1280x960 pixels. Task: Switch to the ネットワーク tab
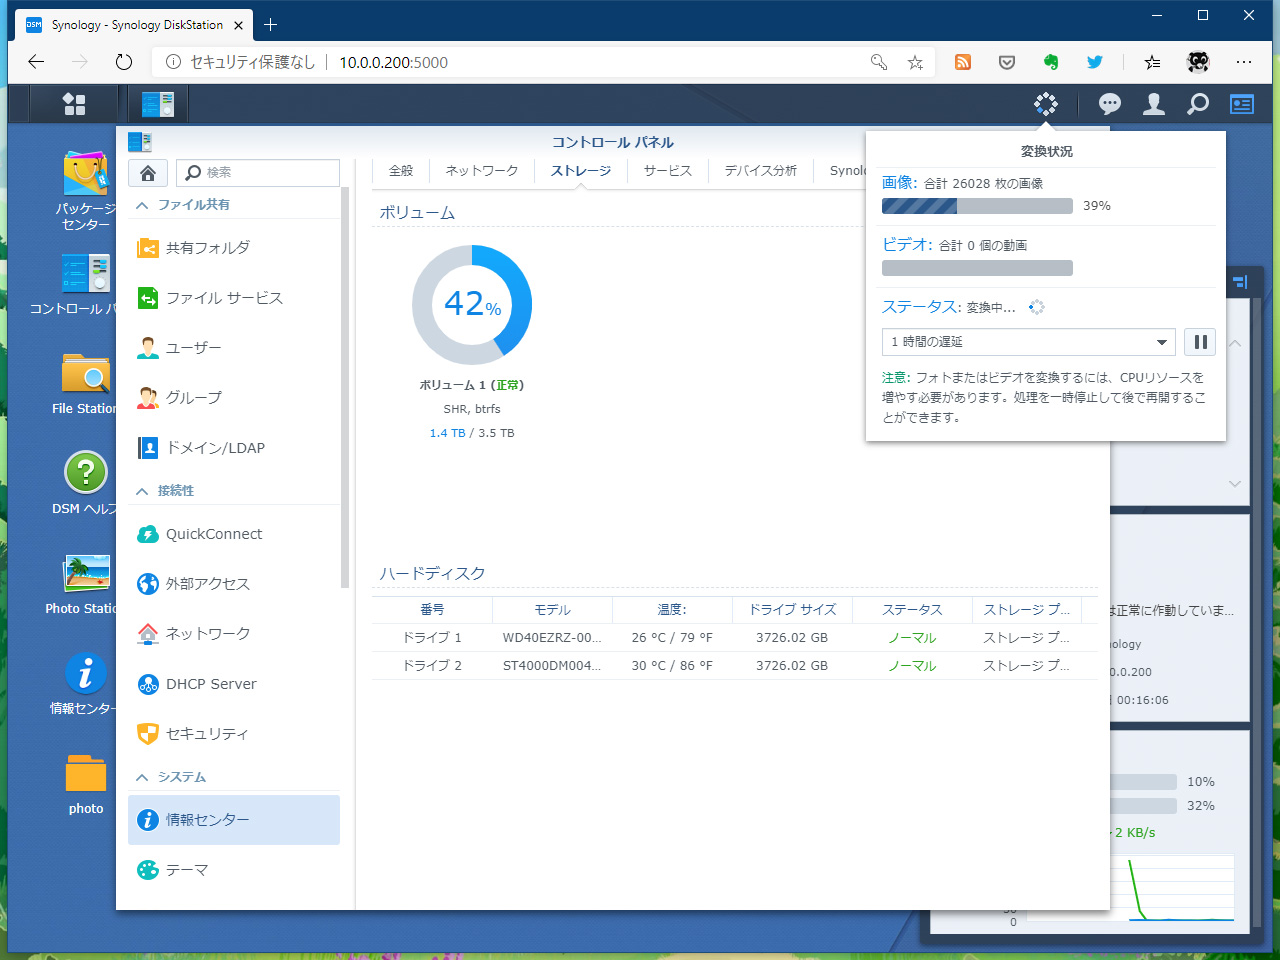(482, 171)
